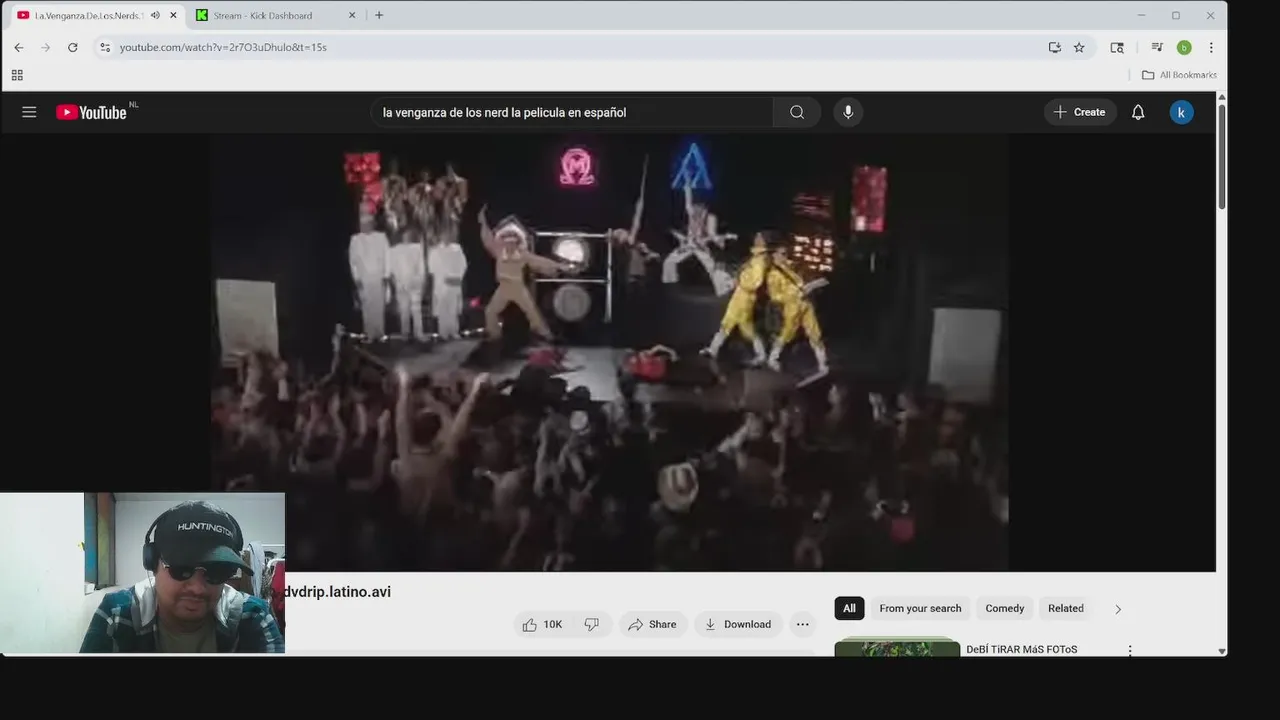This screenshot has height=720, width=1280.
Task: Reload the current page
Action: coord(72,47)
